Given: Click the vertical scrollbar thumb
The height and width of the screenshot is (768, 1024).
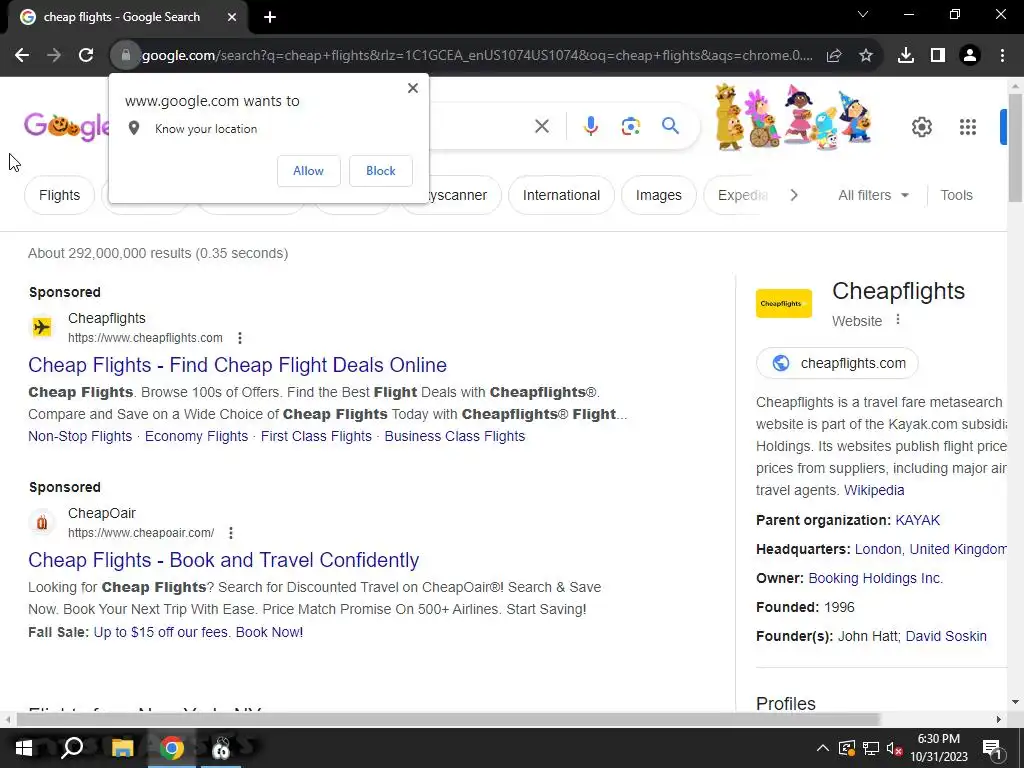Looking at the screenshot, I should (1015, 147).
